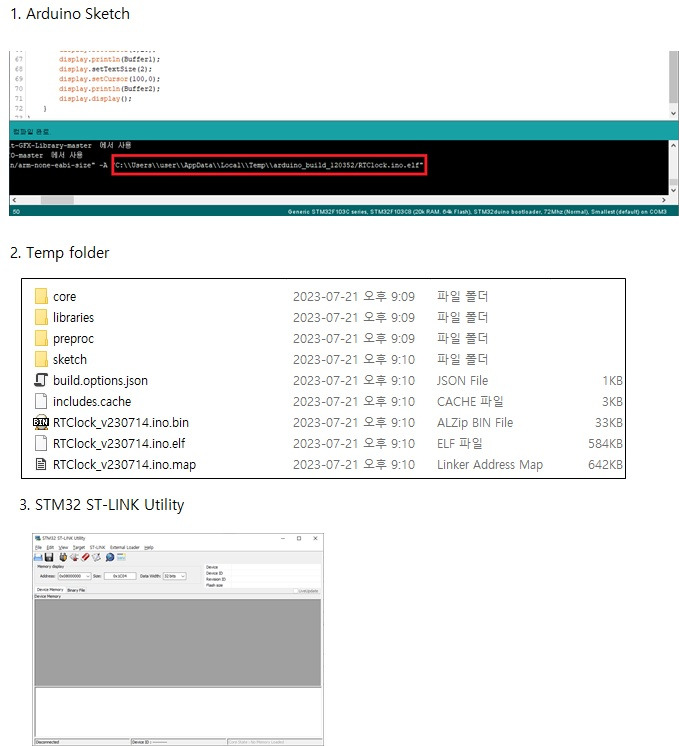Screen dimensions: 679x746
Task: Click the BIN icon of RTClock_v230714.ino.bin
Action: [x=41, y=422]
